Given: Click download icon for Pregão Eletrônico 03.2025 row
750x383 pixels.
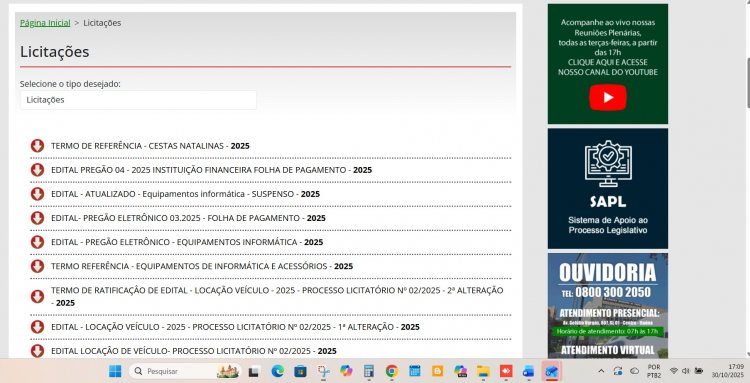Looking at the screenshot, I should pyautogui.click(x=37, y=218).
